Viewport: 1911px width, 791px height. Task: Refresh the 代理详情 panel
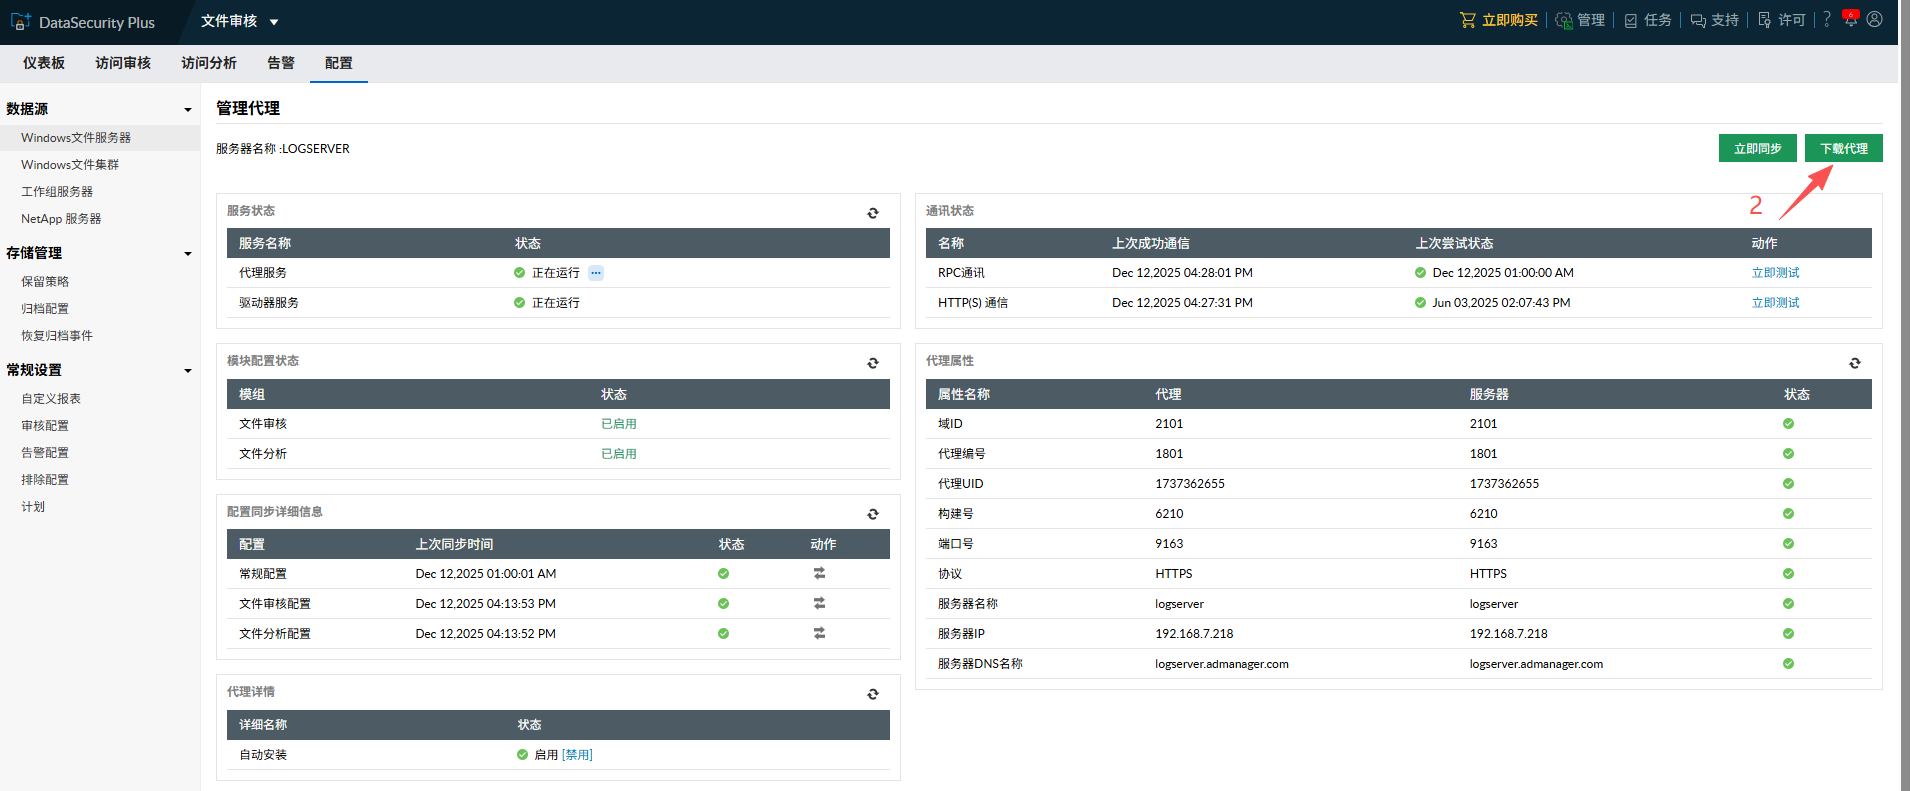pyautogui.click(x=872, y=694)
